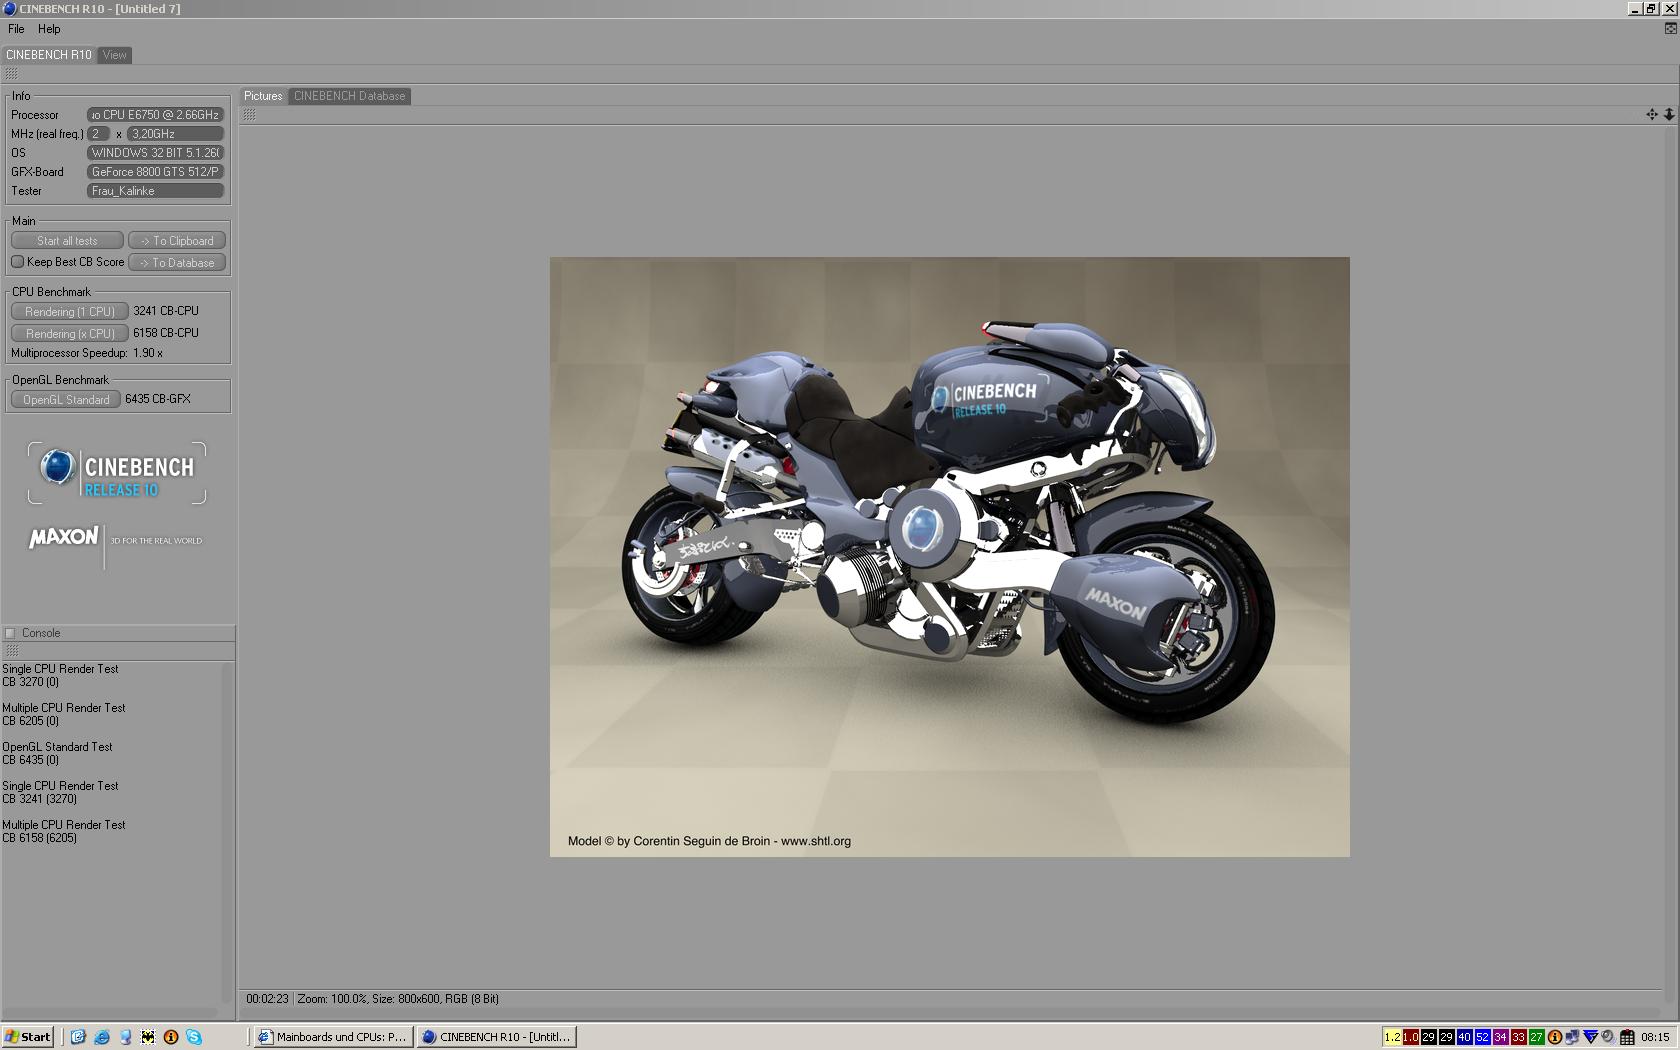
Task: Click the yellow 1.2 tray sensor readout
Action: [1392, 1037]
